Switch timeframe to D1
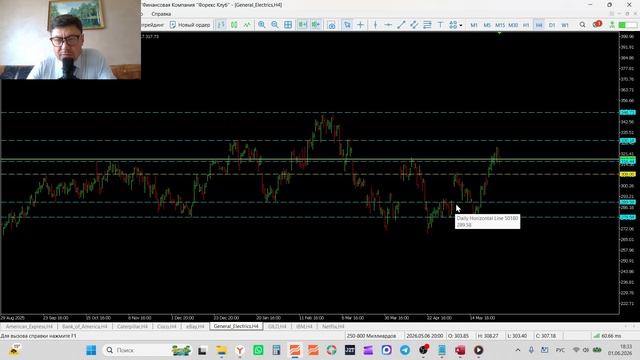The height and width of the screenshot is (360, 640). pyautogui.click(x=552, y=25)
